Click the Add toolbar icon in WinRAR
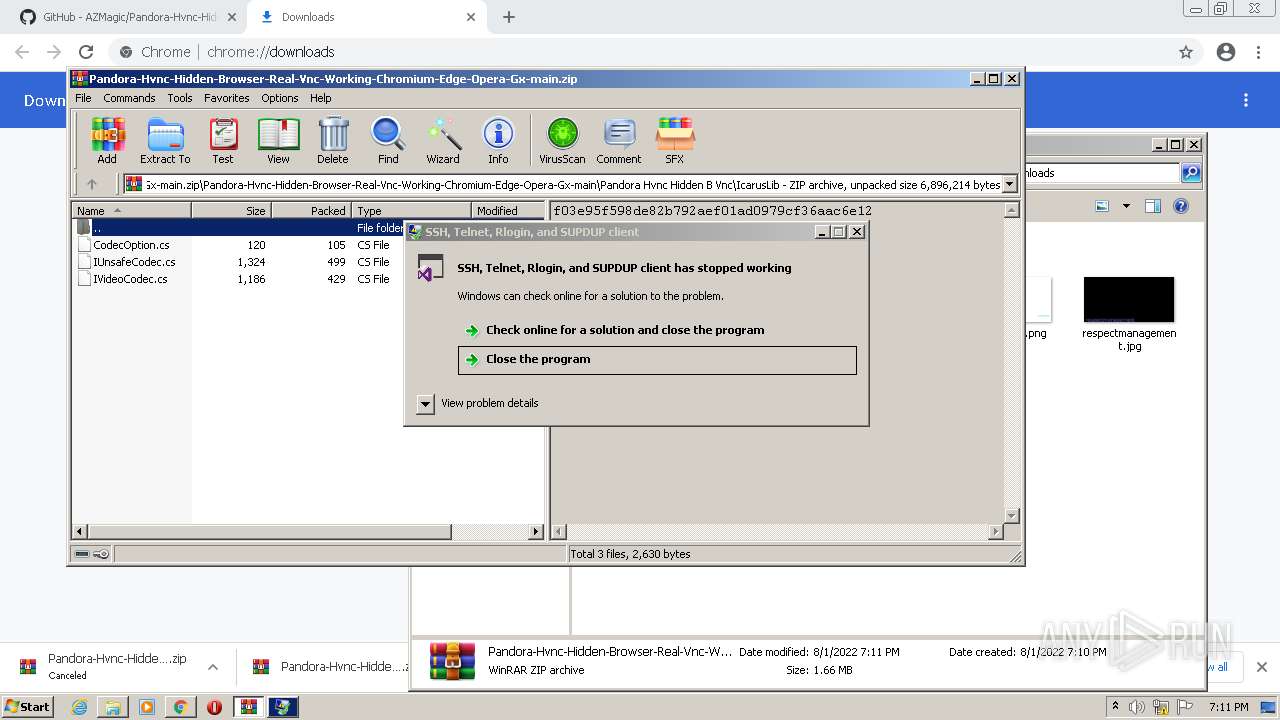 (107, 141)
